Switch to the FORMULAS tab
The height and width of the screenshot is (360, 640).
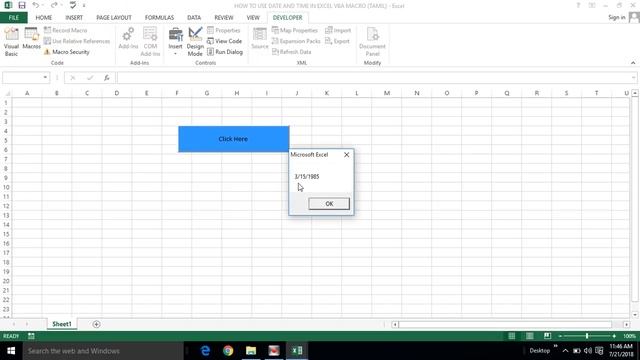pyautogui.click(x=159, y=18)
